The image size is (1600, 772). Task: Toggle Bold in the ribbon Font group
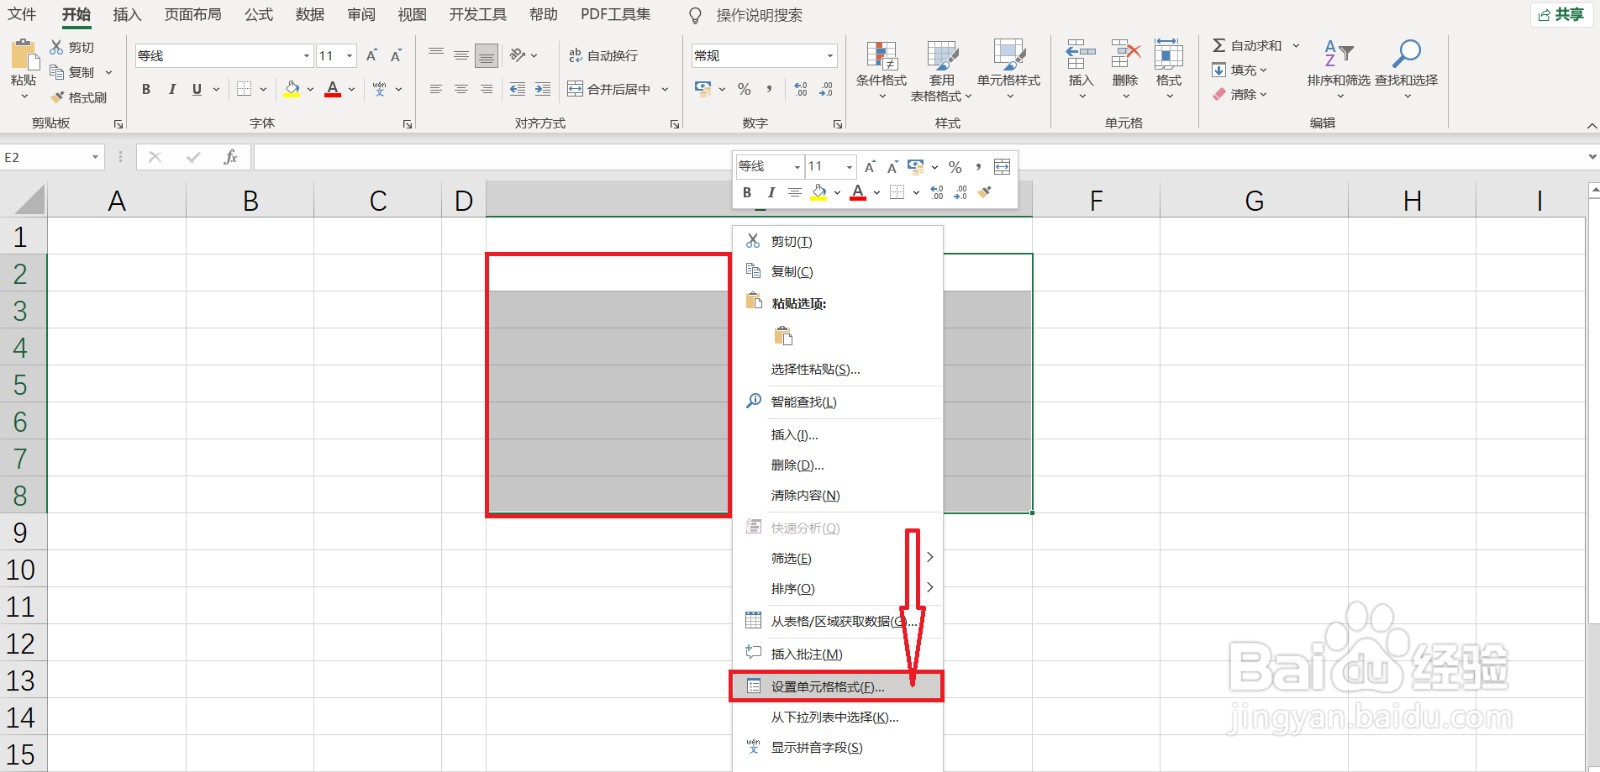pos(146,89)
